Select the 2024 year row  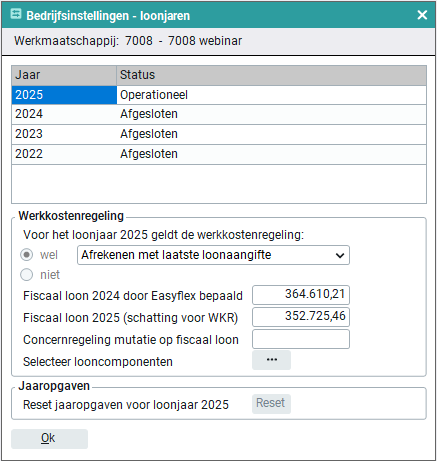click(x=219, y=114)
